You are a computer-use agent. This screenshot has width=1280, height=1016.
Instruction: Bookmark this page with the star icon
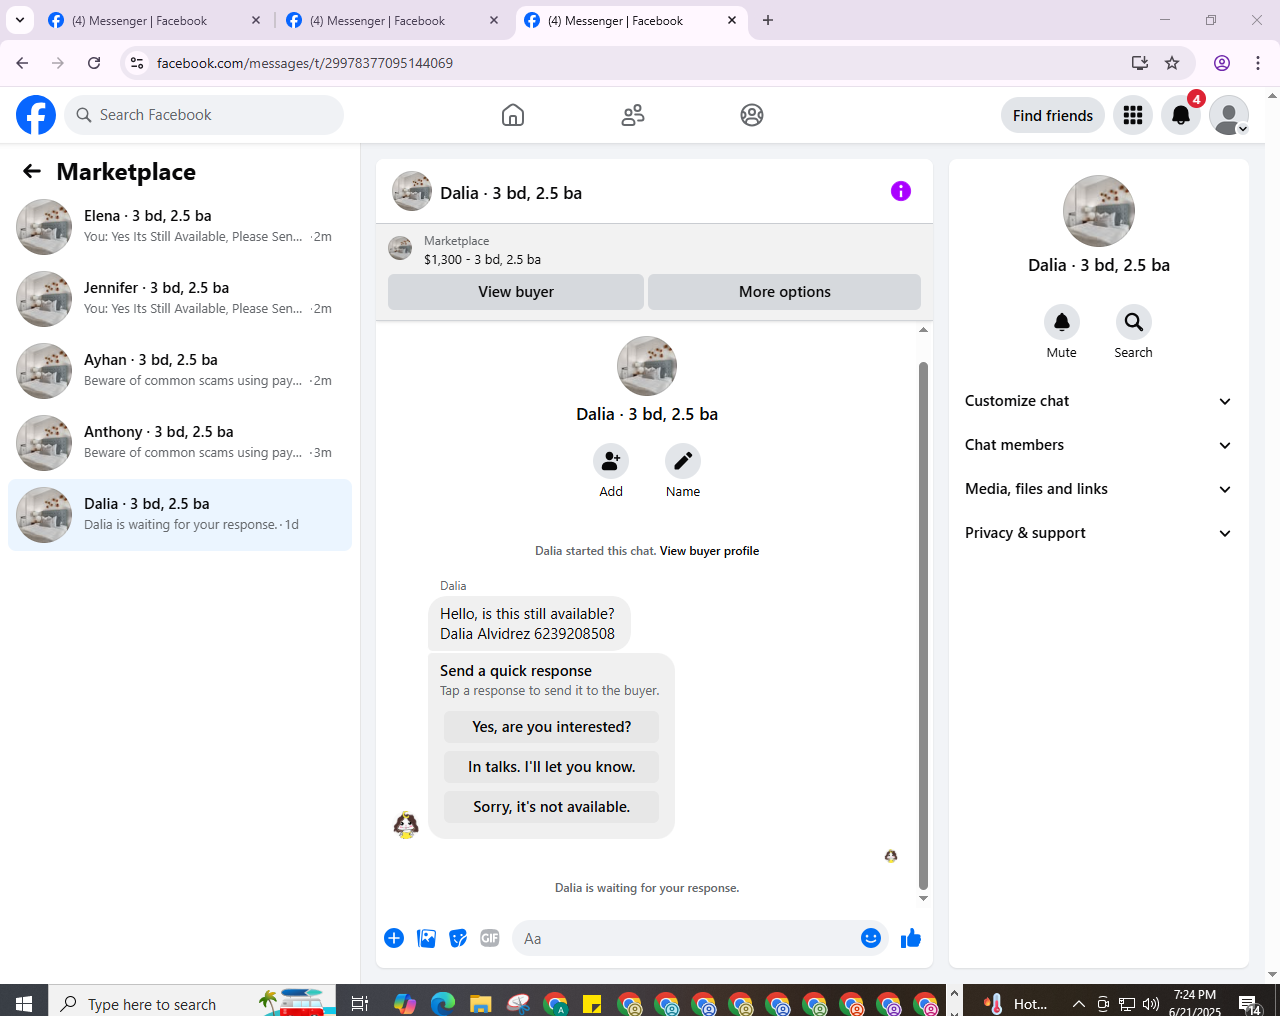[x=1172, y=63]
